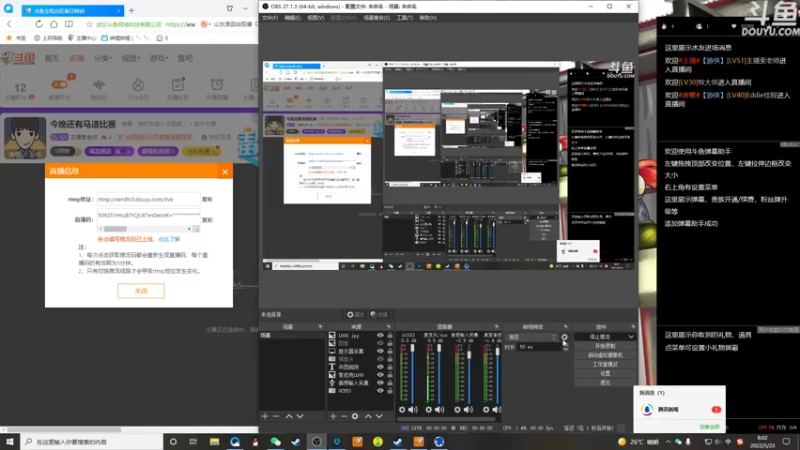Pop out the audio mixer dock panel

(496, 327)
